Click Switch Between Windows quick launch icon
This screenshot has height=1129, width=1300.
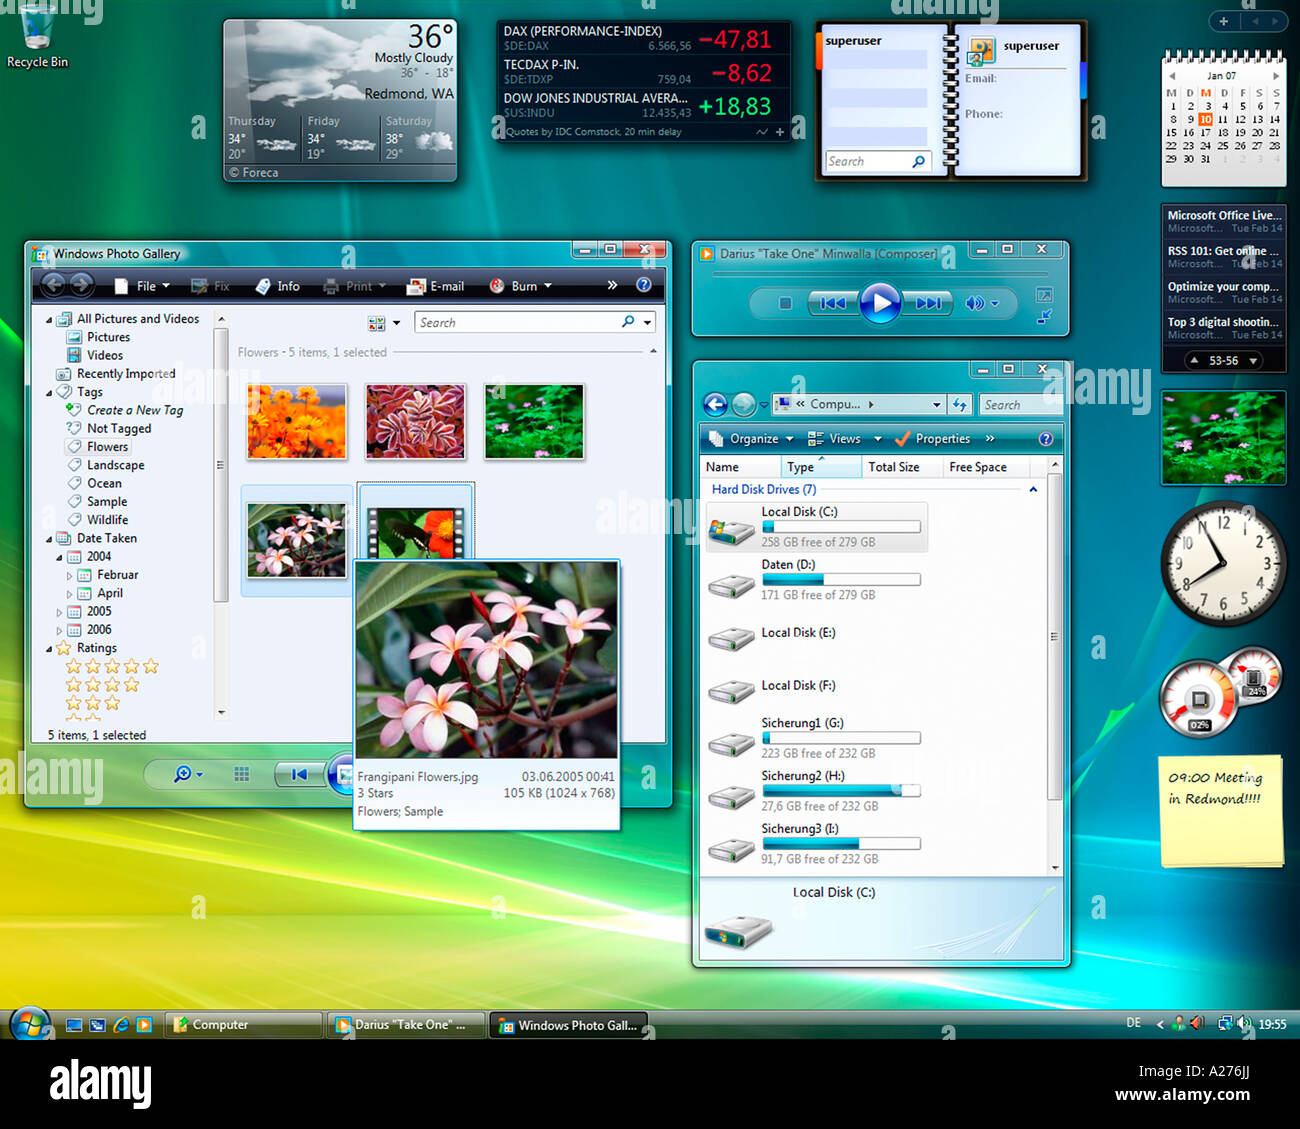[98, 1025]
